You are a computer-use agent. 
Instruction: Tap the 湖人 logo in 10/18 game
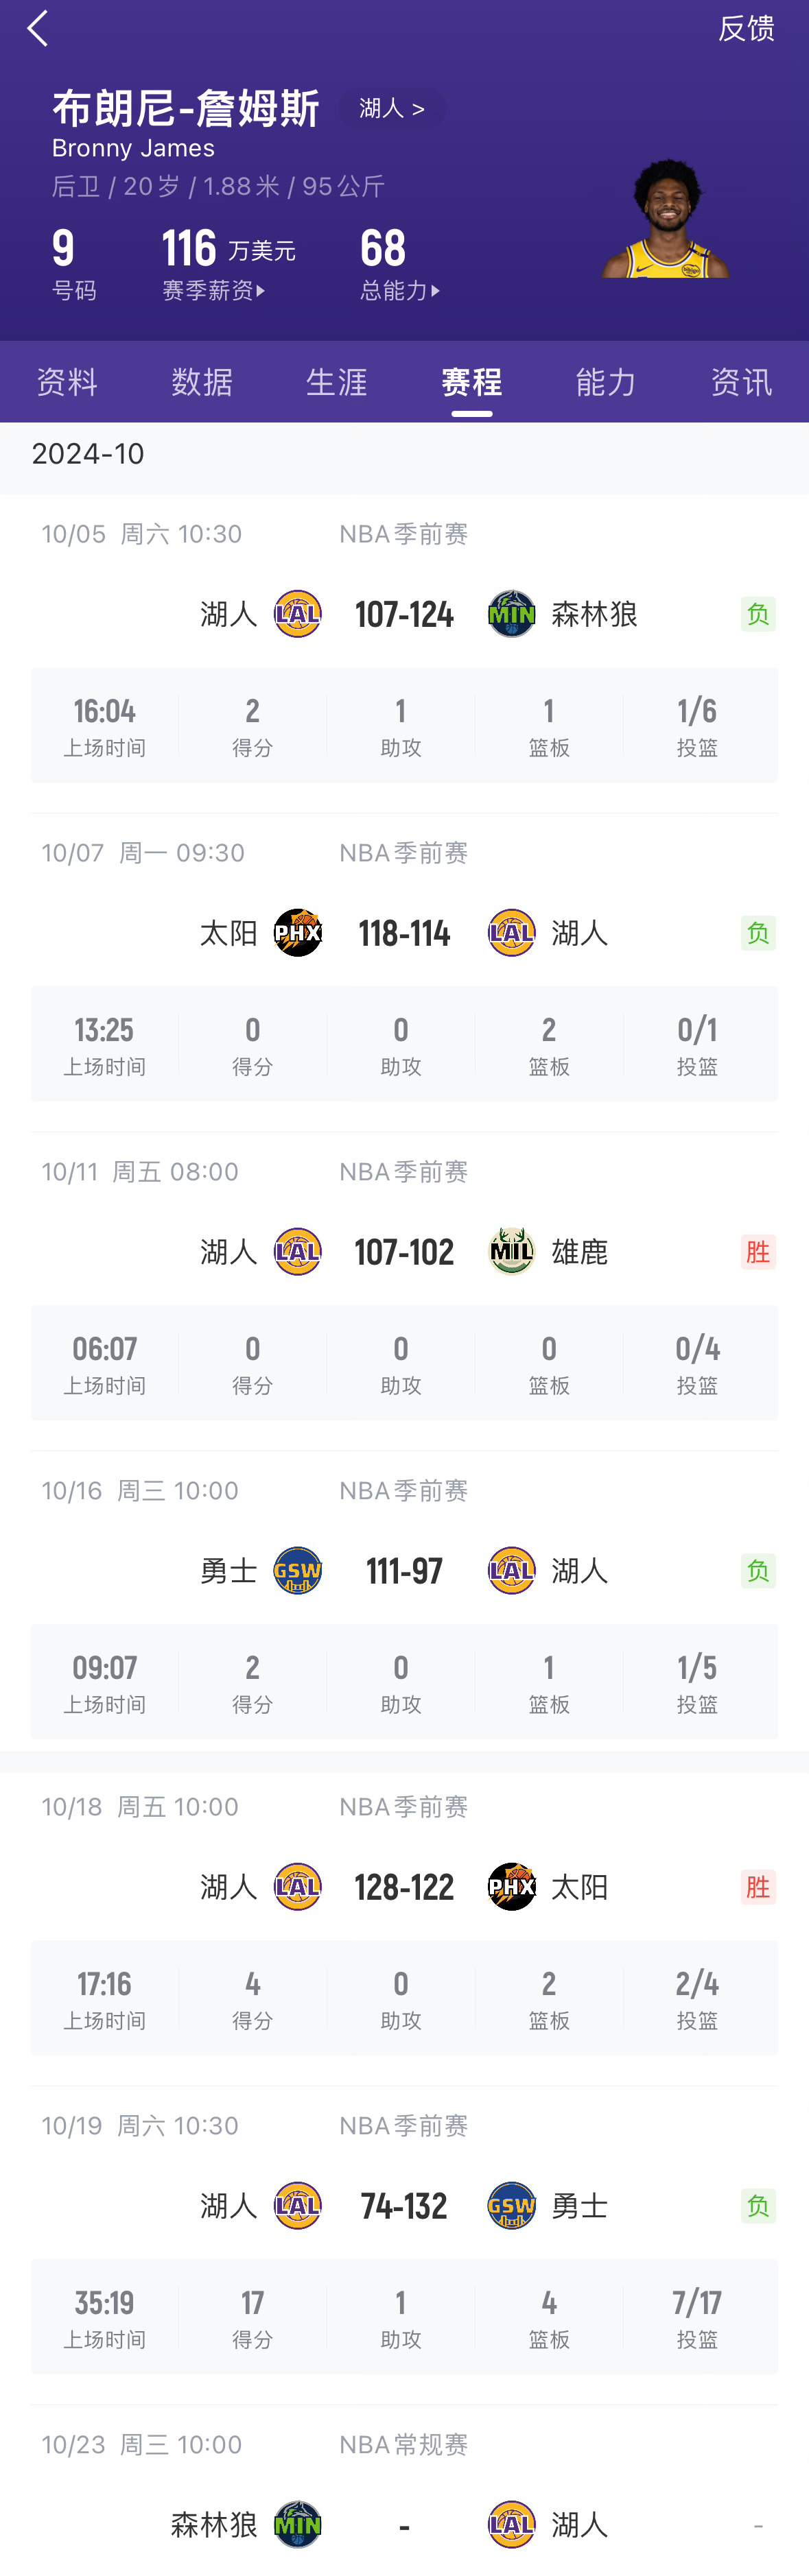pyautogui.click(x=298, y=1887)
